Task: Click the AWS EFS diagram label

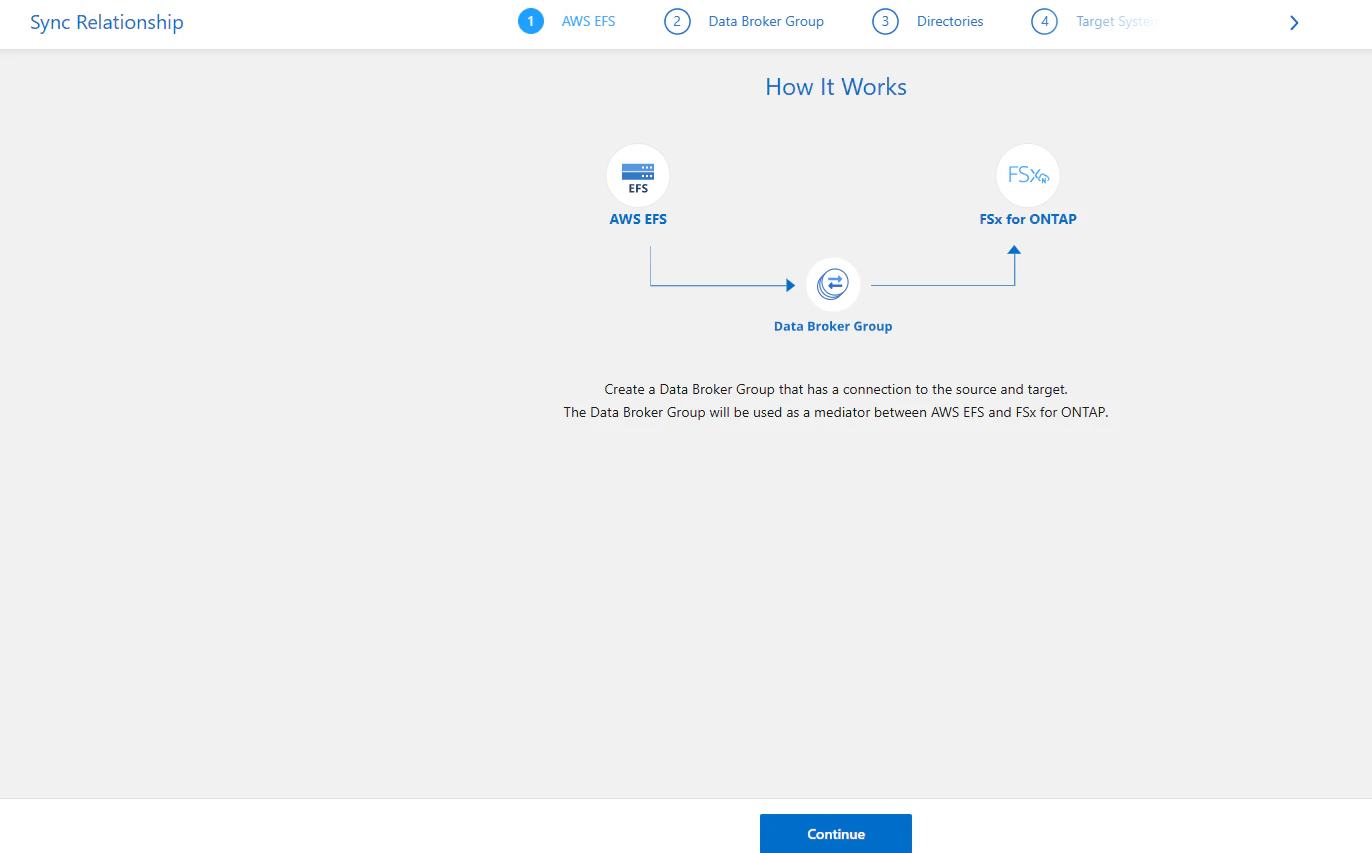Action: coord(638,219)
